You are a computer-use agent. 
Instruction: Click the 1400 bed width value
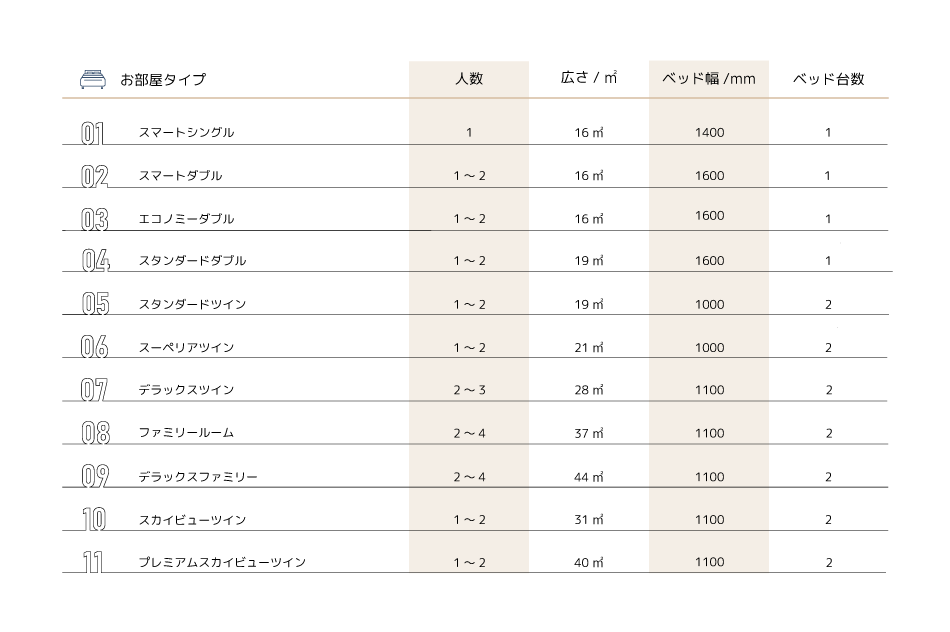click(709, 133)
